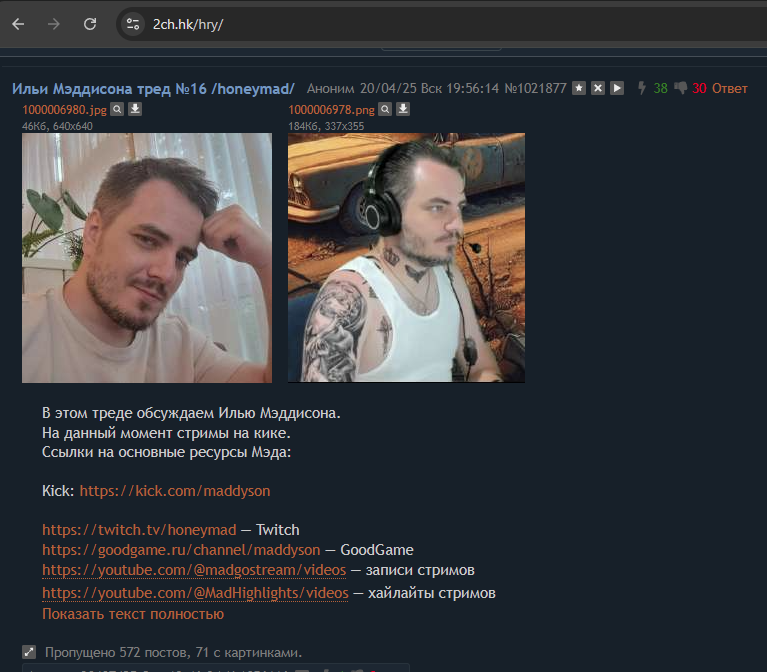Focus the address bar showing 2ch.hk/hry/

point(440,24)
